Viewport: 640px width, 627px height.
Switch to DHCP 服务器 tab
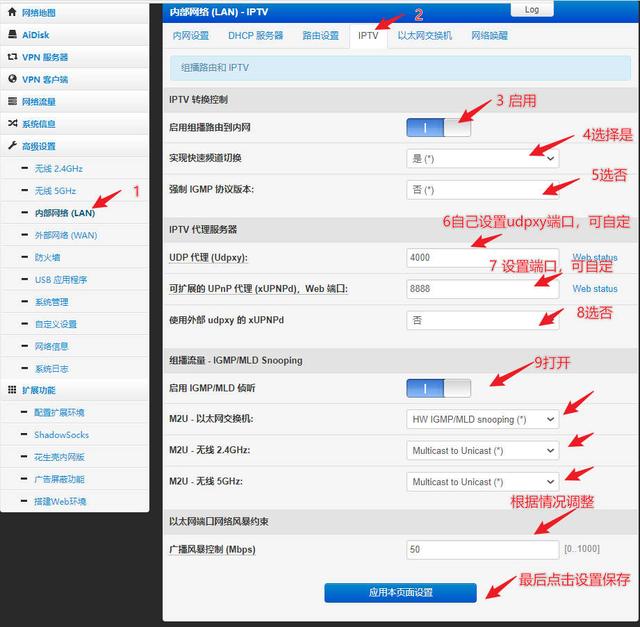click(x=255, y=35)
